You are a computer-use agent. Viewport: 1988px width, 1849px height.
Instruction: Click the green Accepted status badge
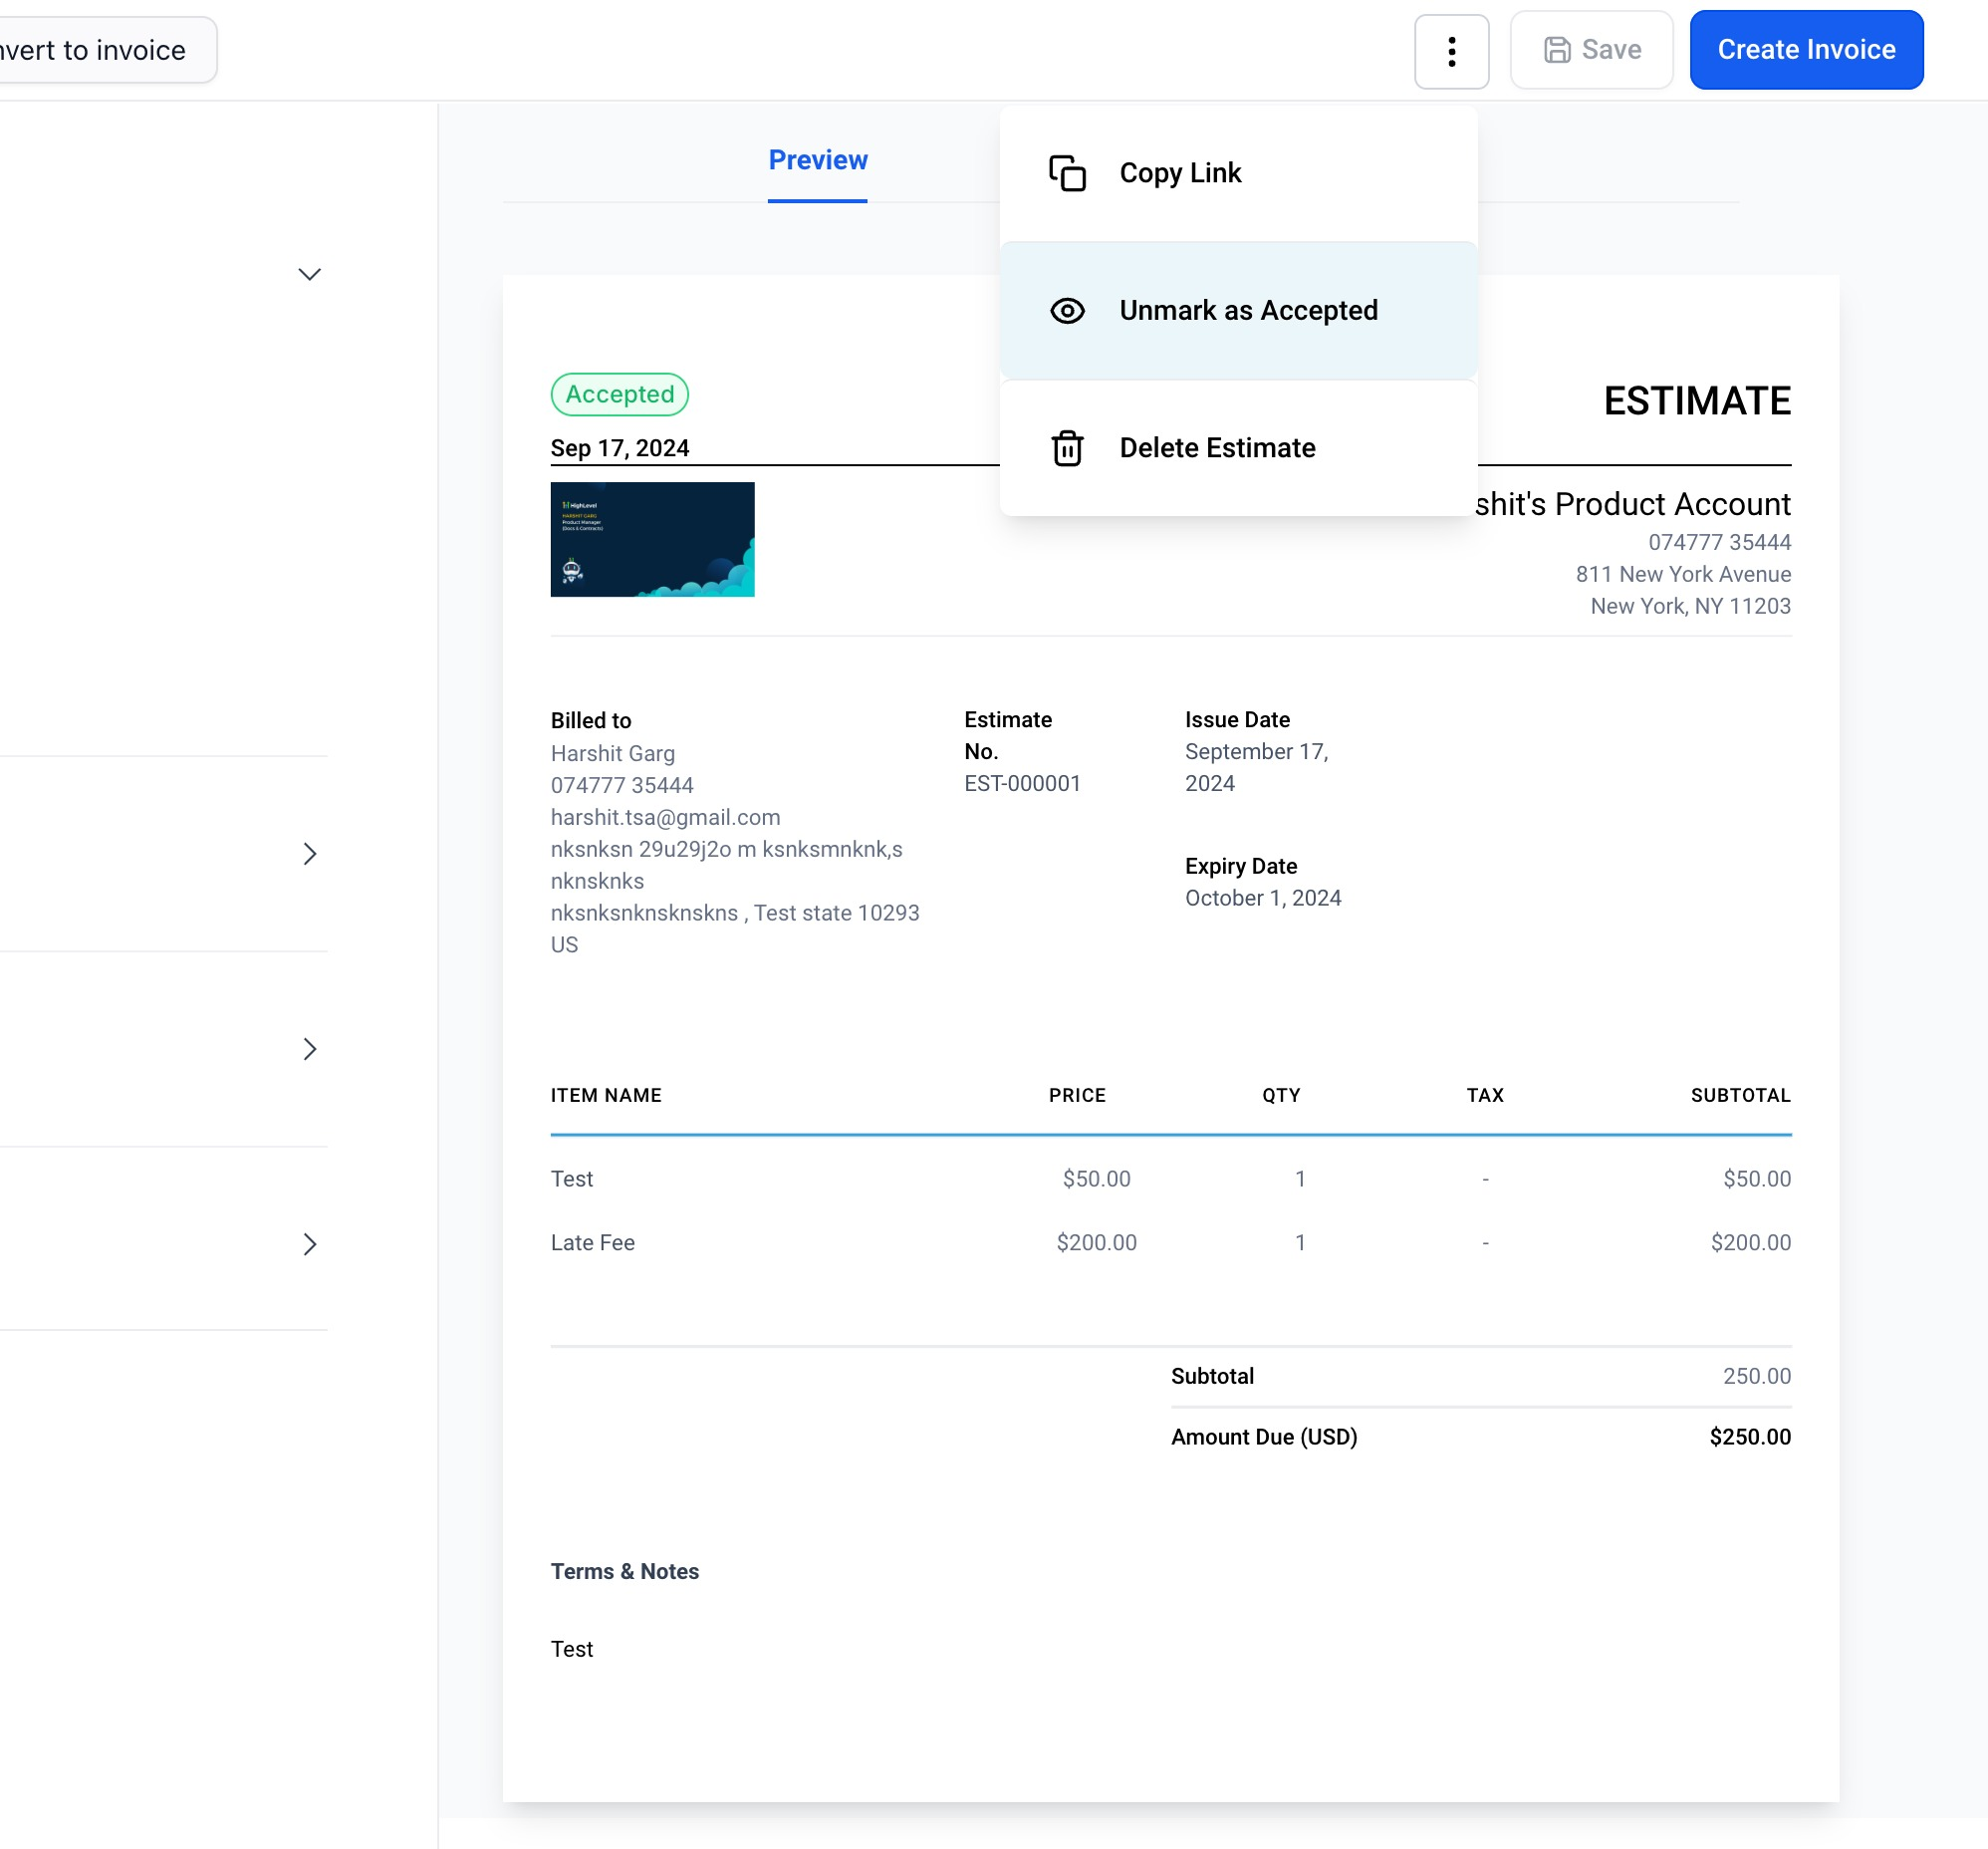coord(619,394)
